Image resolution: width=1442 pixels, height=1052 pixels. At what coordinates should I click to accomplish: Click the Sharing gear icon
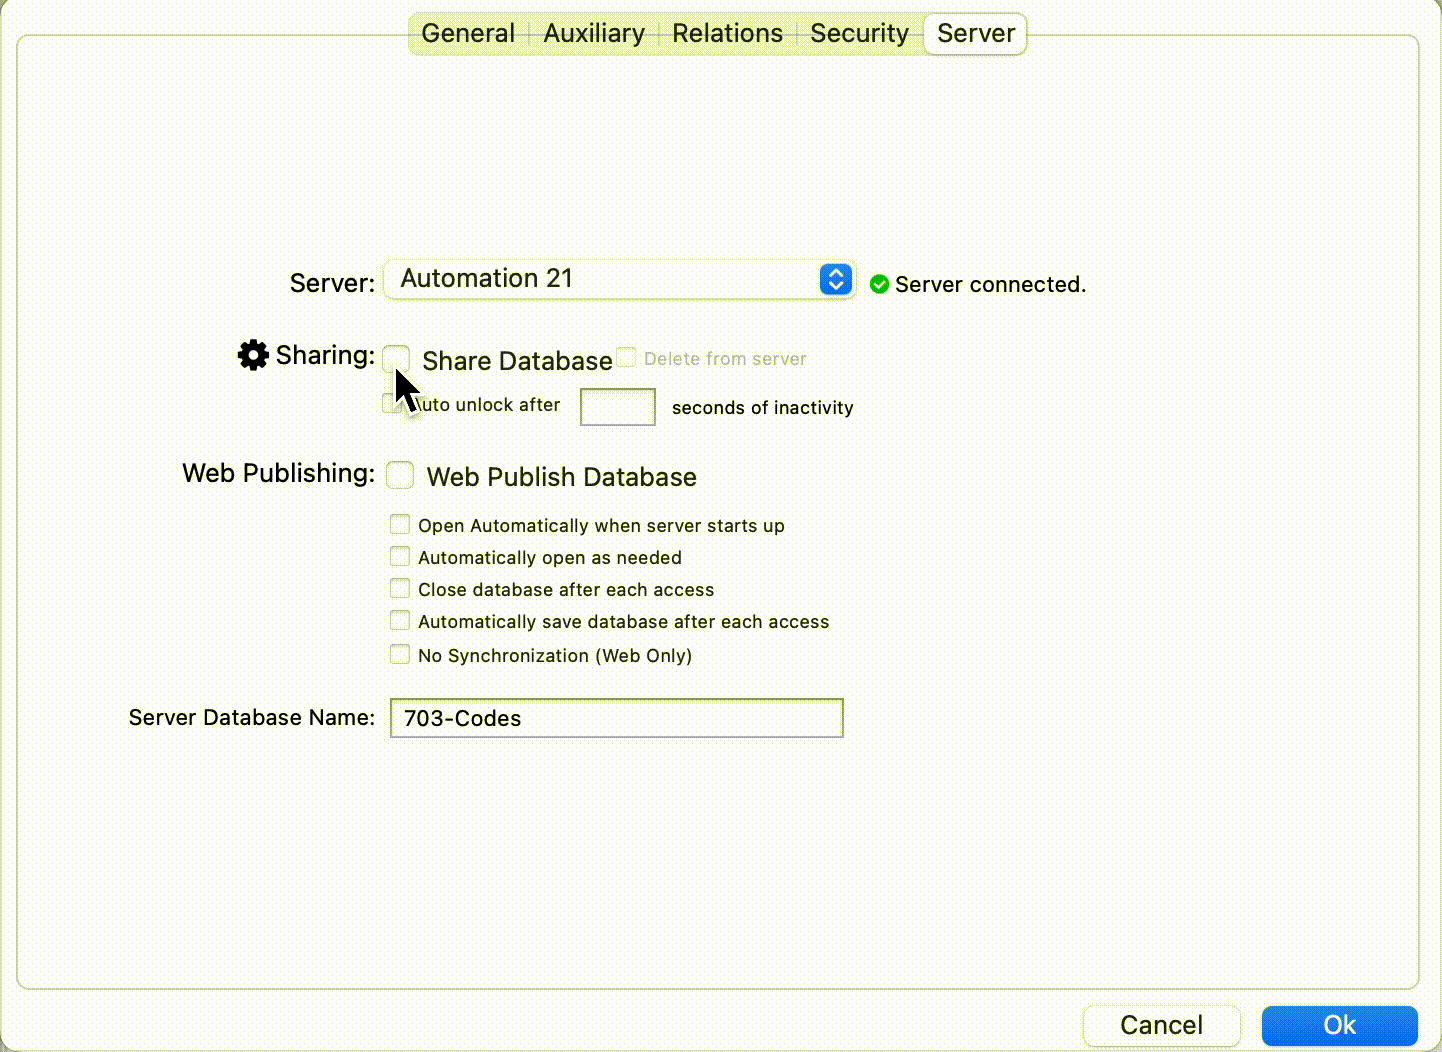pos(253,355)
